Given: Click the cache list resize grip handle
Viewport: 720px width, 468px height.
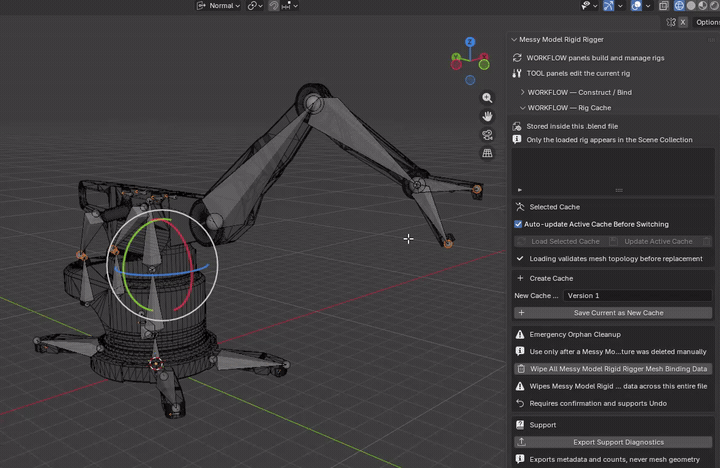Looking at the screenshot, I should 619,190.
